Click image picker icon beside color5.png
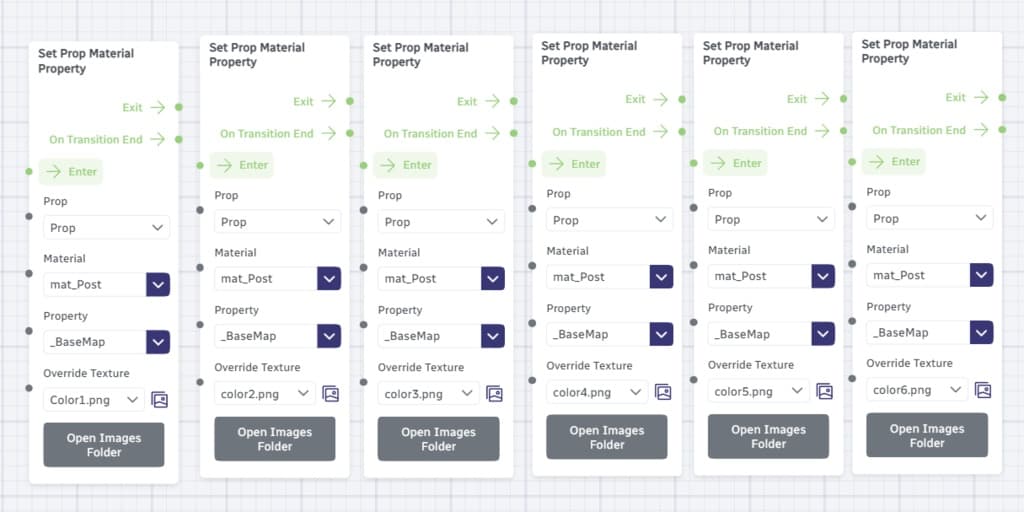 (824, 391)
